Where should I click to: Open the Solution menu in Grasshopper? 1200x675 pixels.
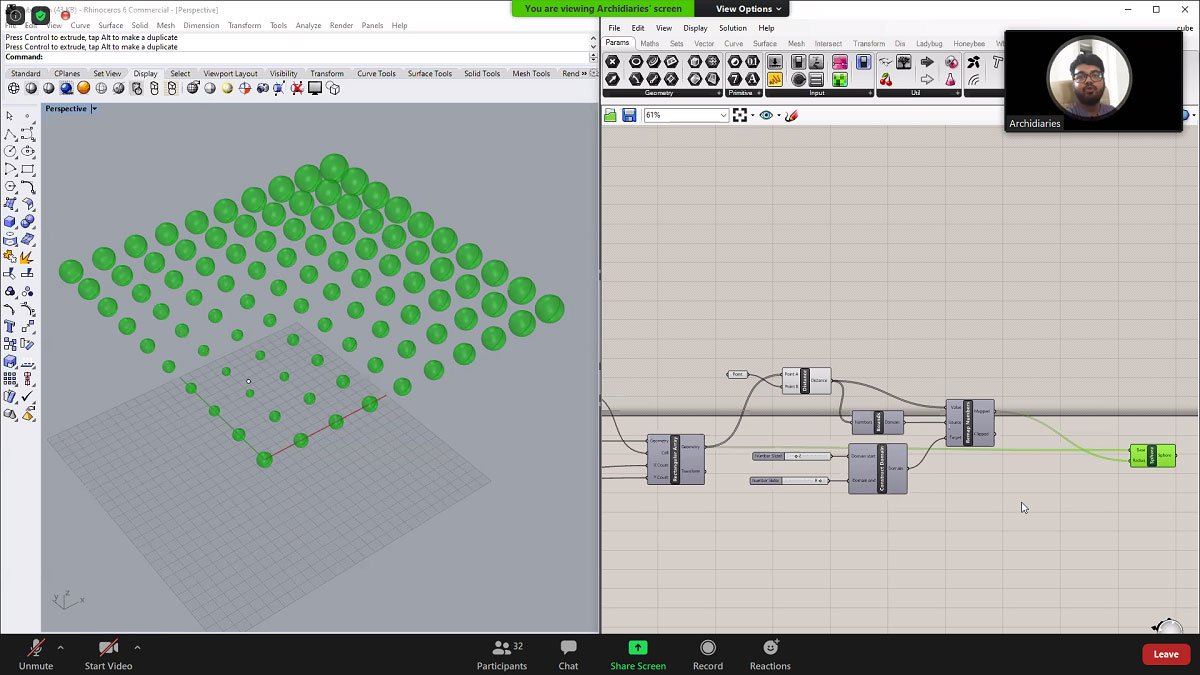[x=732, y=28]
